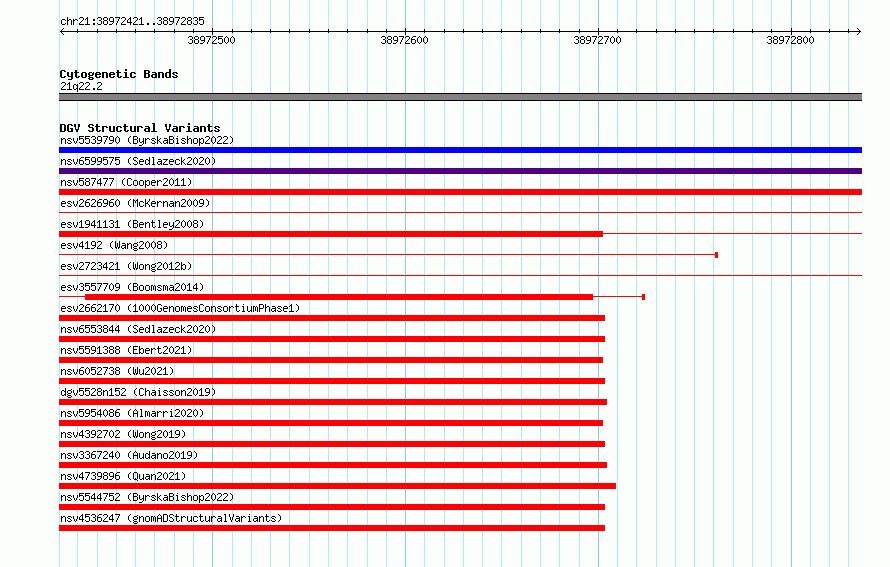The width and height of the screenshot is (890, 567).
Task: Select the blue nsv5539790 variant bar
Action: click(460, 150)
